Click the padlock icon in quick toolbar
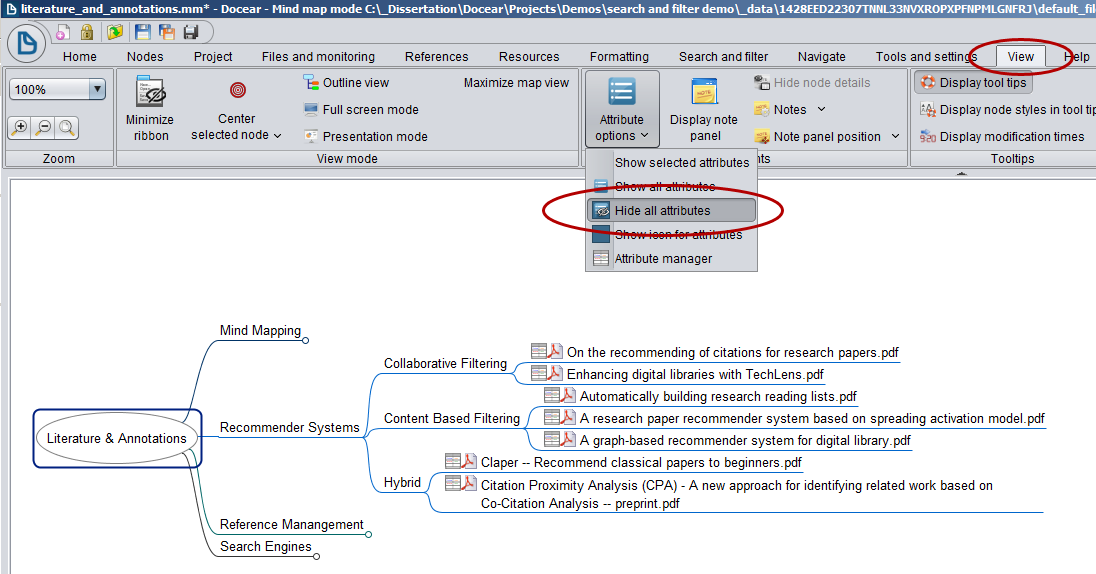This screenshot has width=1096, height=574. click(87, 32)
